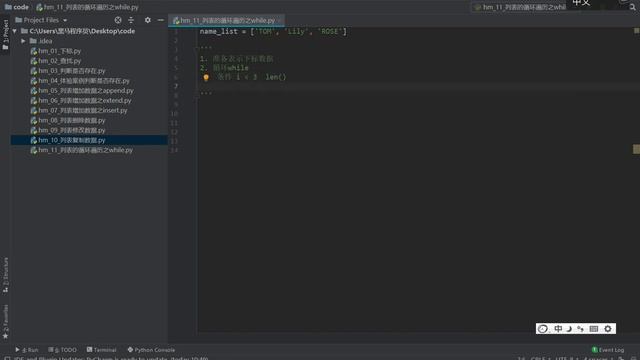Select file hm_02 in project tree

point(56,61)
